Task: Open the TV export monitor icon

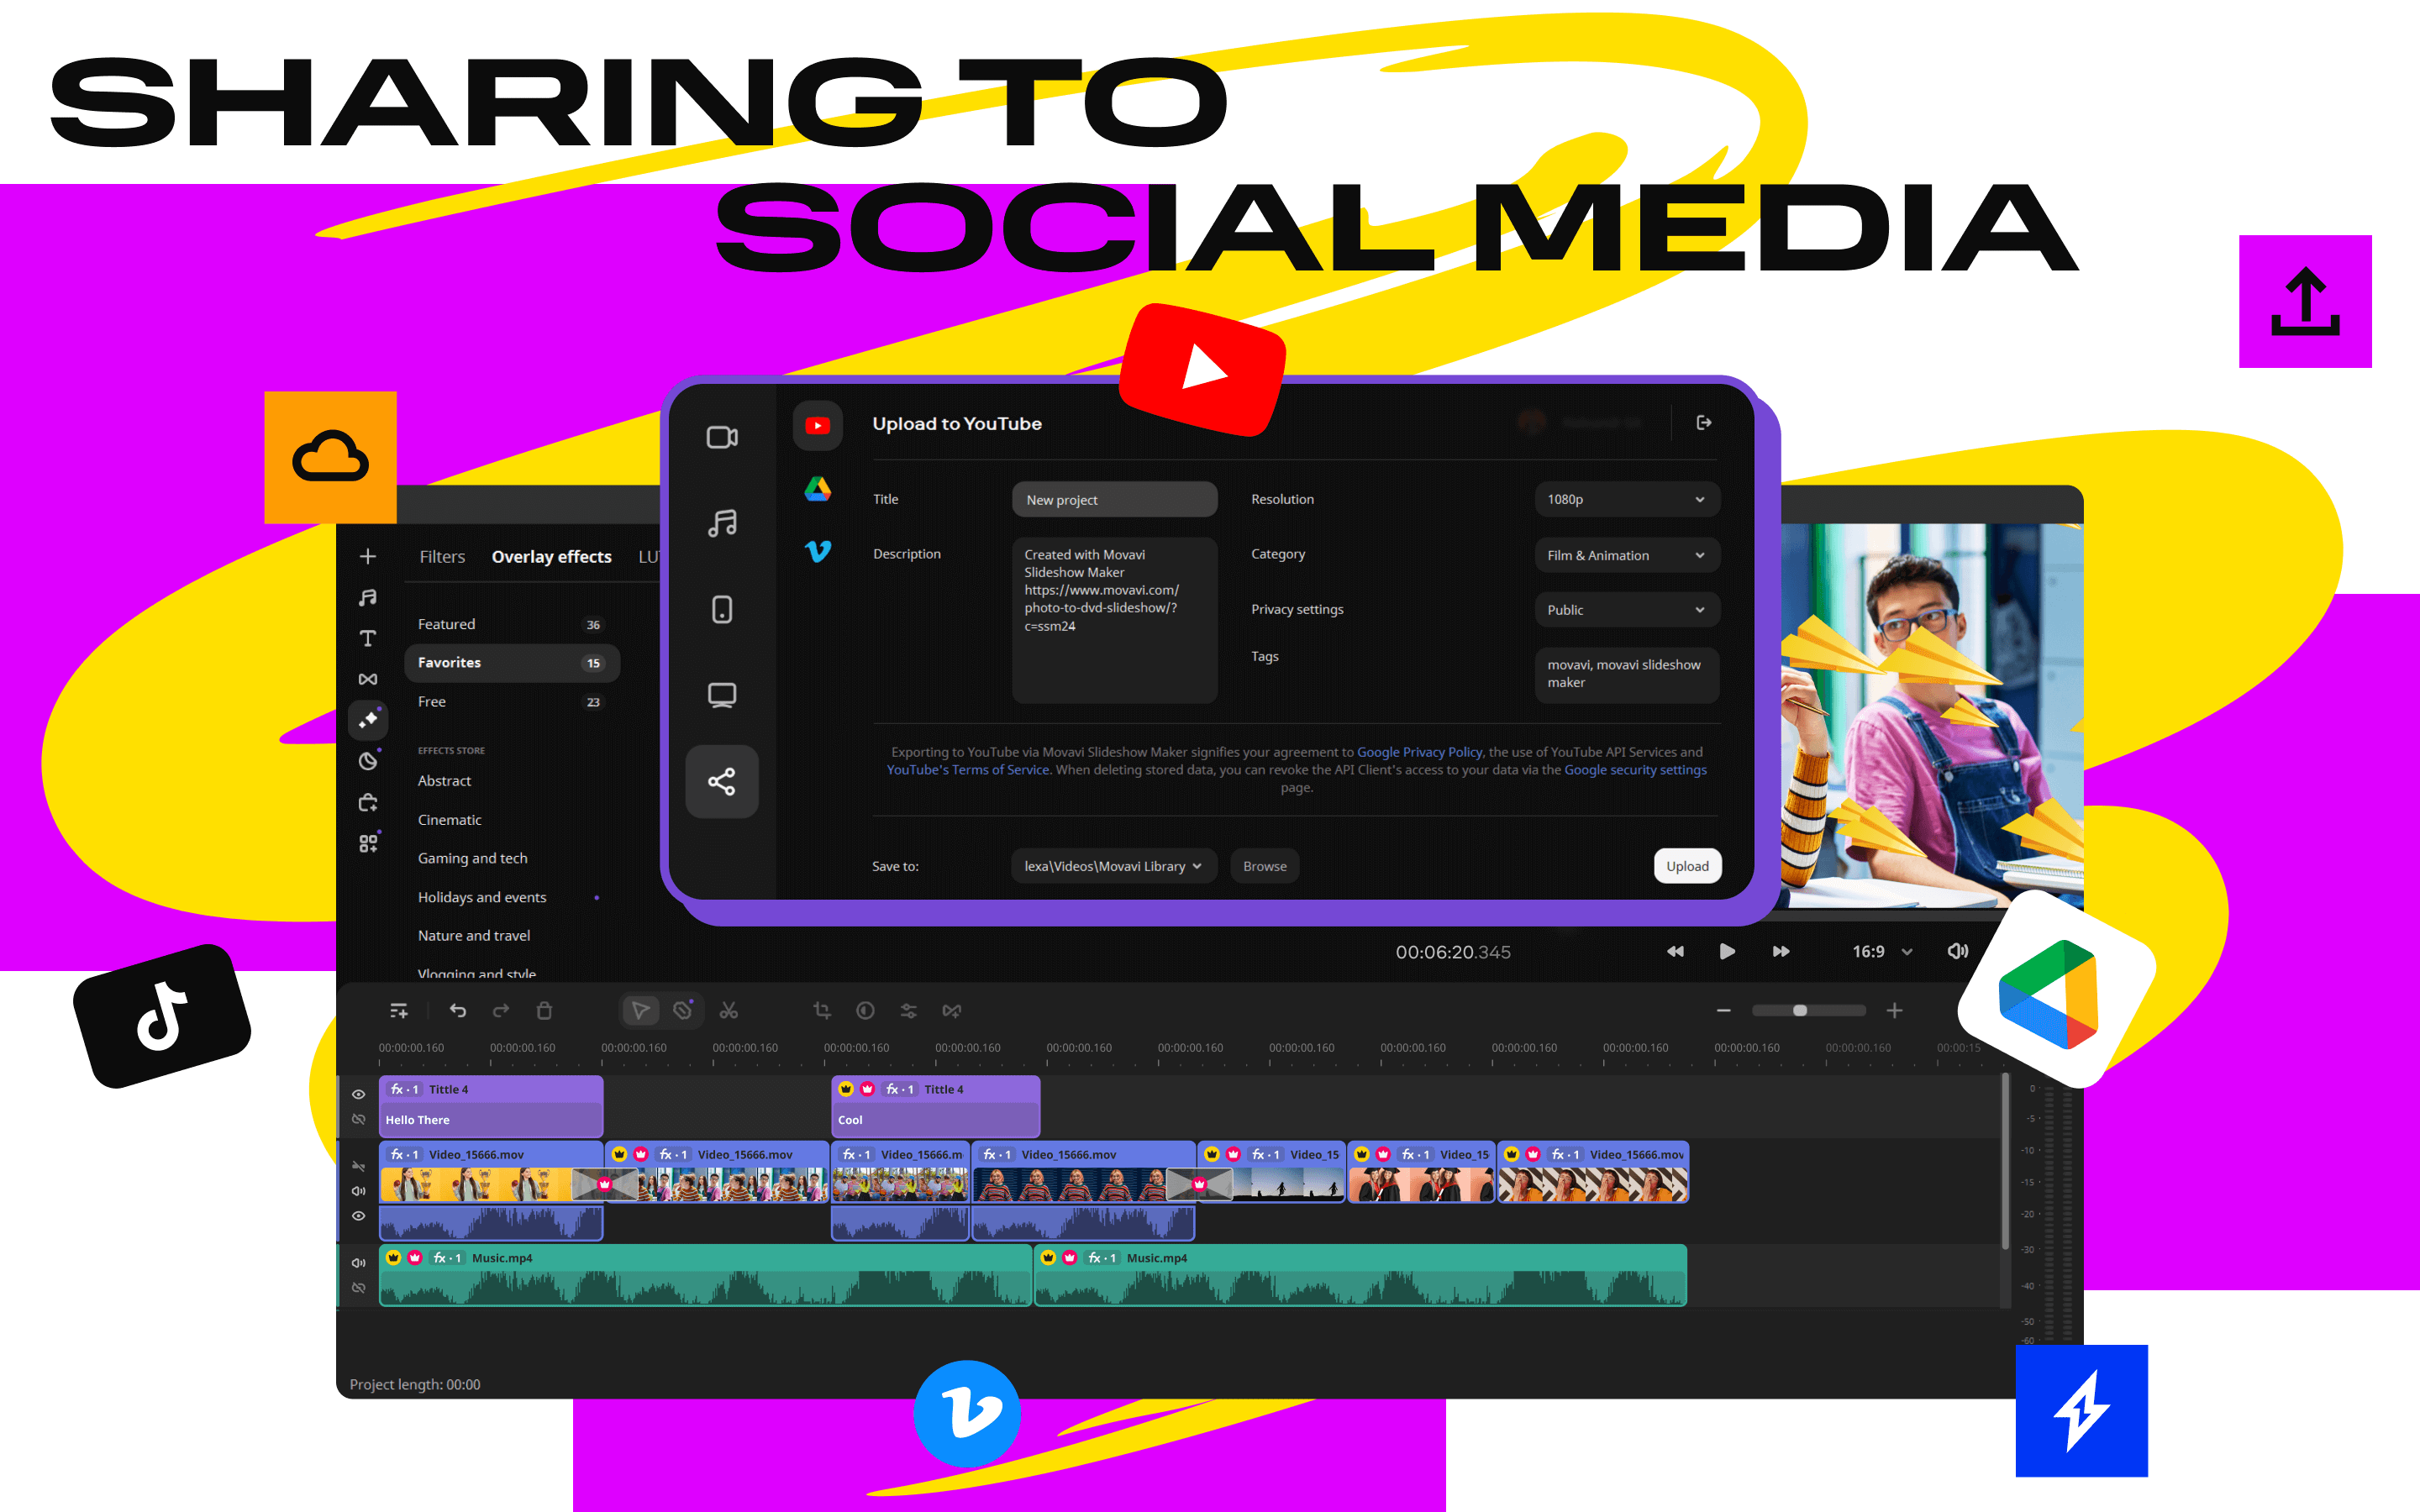Action: point(722,695)
